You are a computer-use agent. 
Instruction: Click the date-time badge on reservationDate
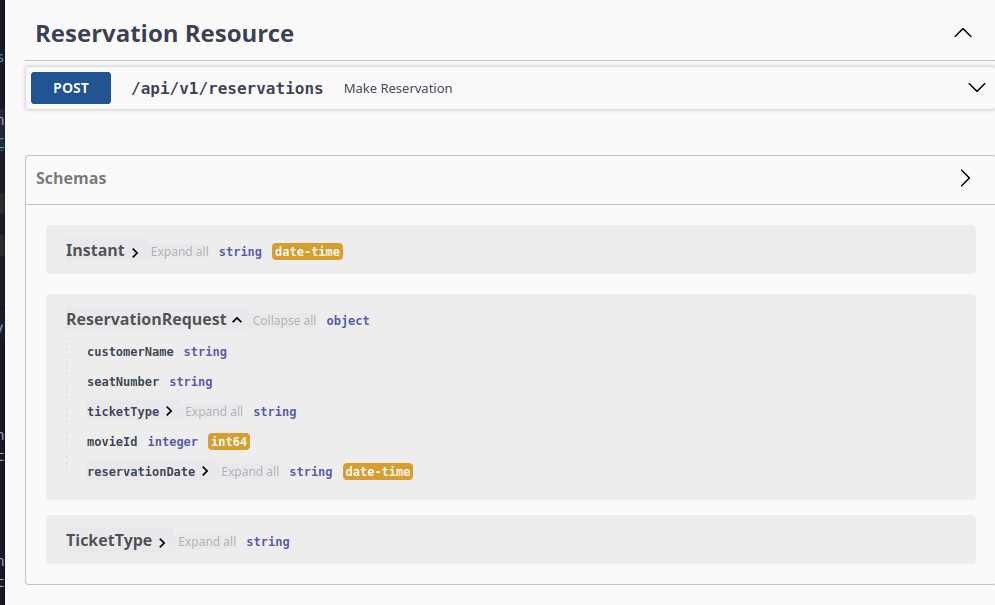377,471
